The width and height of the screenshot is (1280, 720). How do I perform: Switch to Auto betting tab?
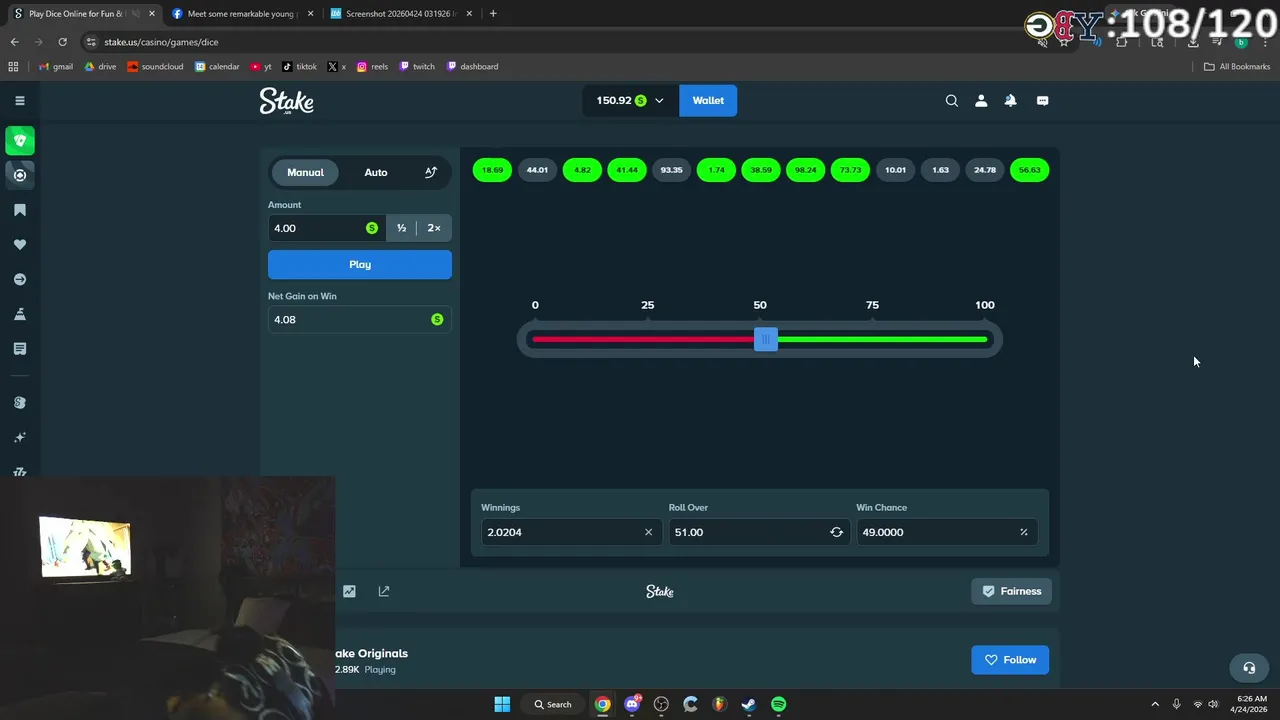376,172
